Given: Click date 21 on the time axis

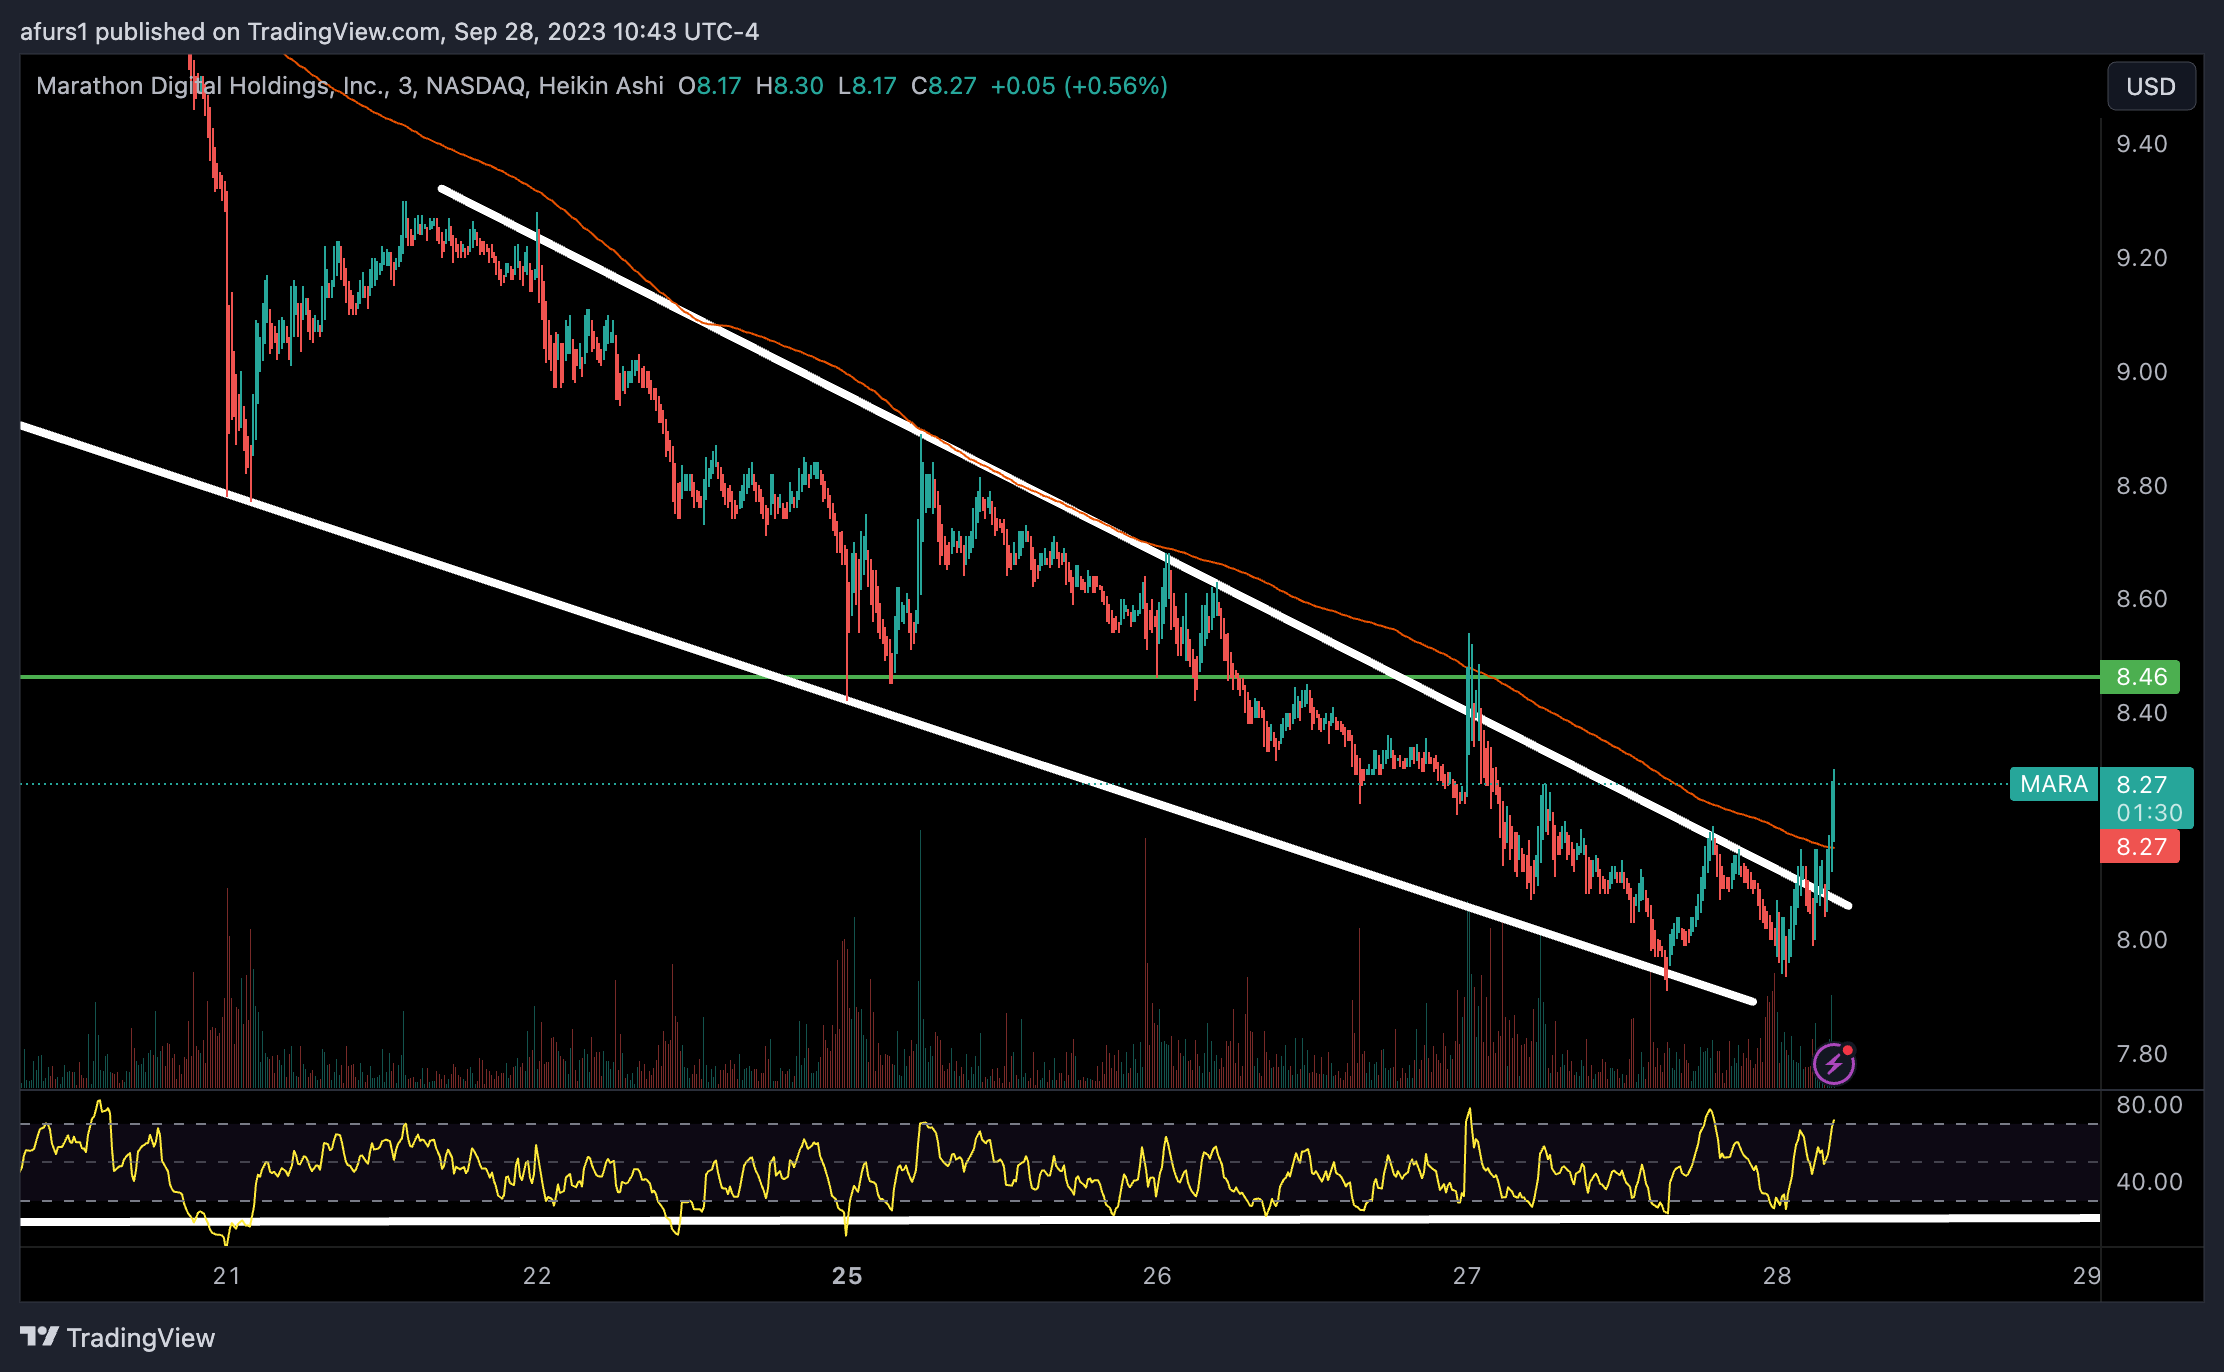Looking at the screenshot, I should (x=227, y=1276).
